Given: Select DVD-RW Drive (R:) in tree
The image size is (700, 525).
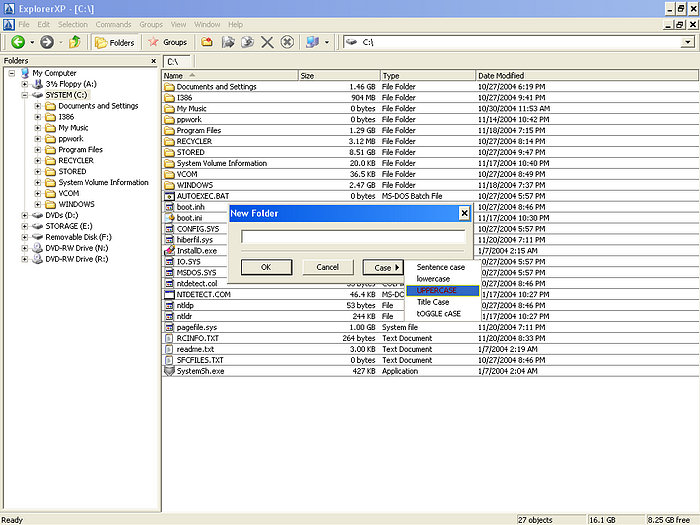Looking at the screenshot, I should 76,259.
